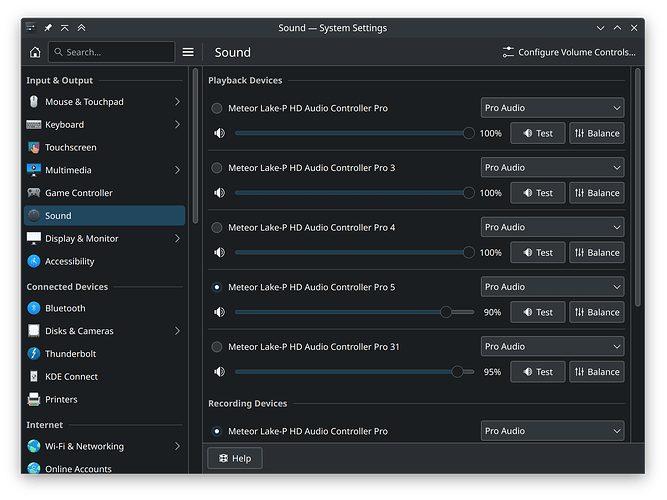Open Thunderbolt settings
The height and width of the screenshot is (500, 667).
pos(105,354)
